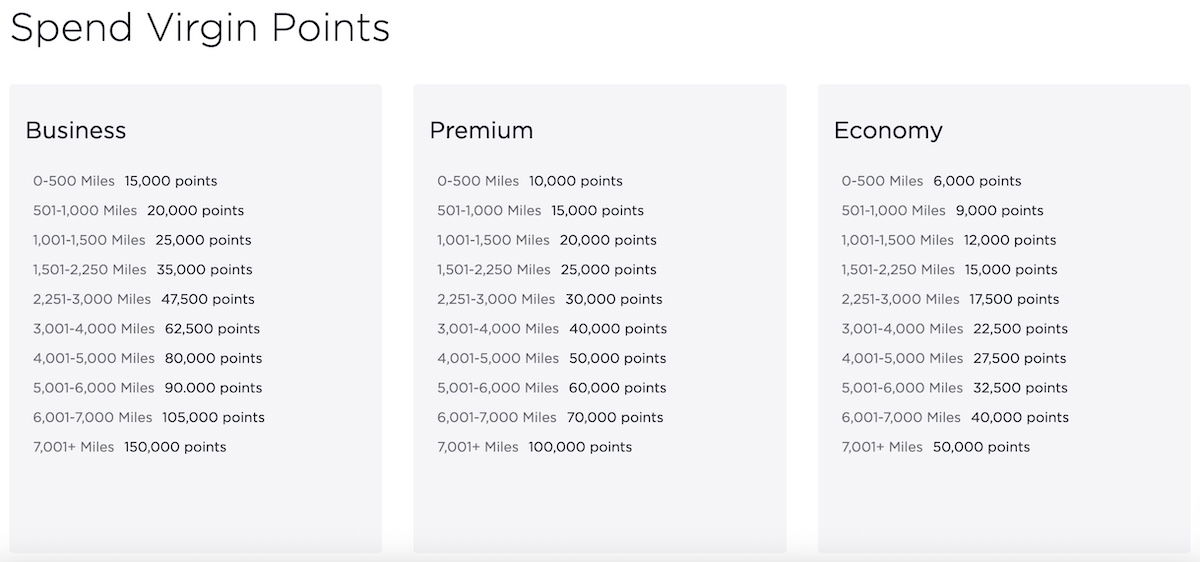Select 150,000 points in Business
The image size is (1200, 562).
tap(175, 447)
